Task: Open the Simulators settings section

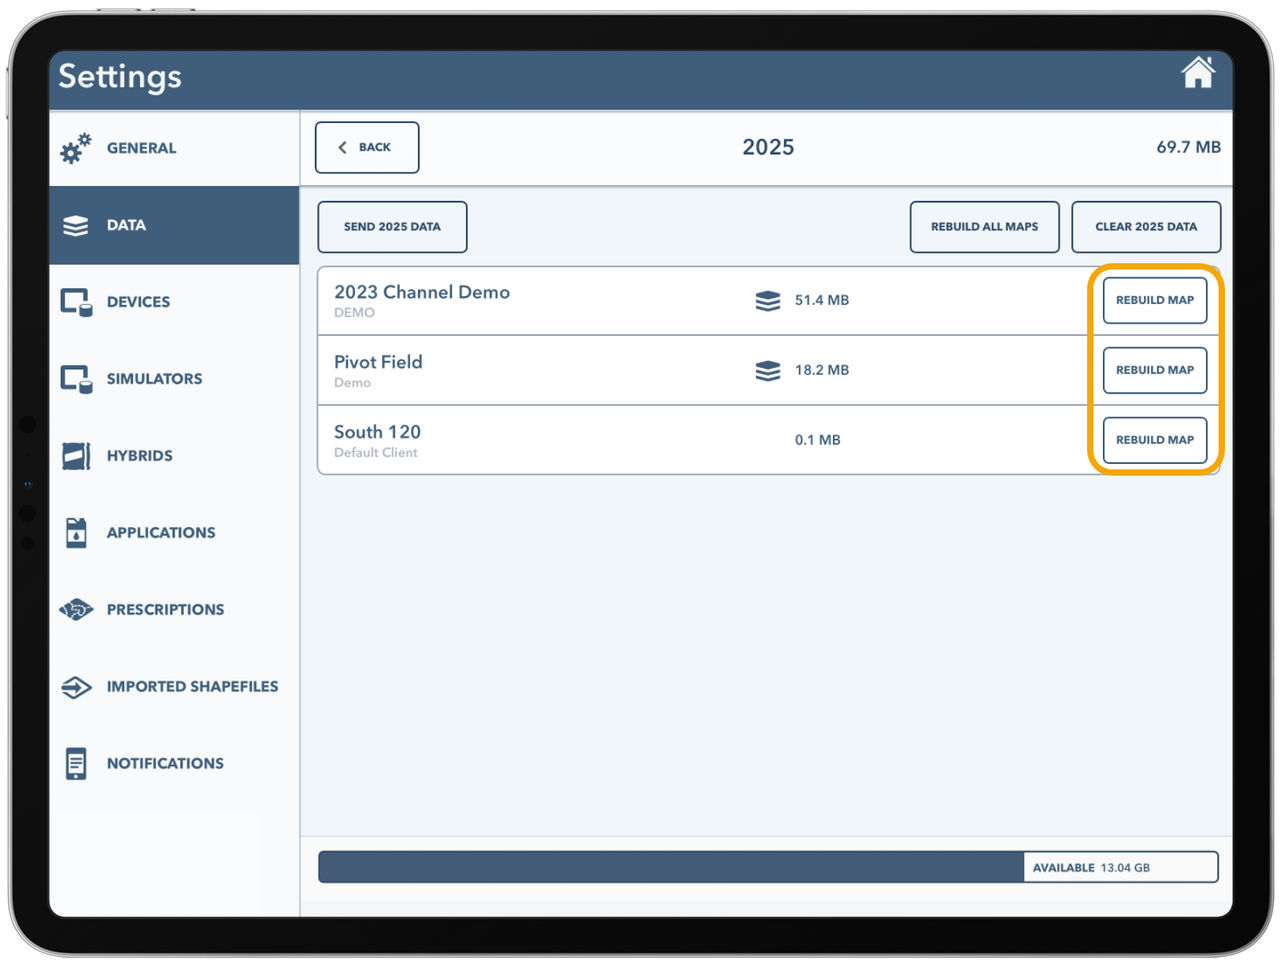Action: point(174,379)
